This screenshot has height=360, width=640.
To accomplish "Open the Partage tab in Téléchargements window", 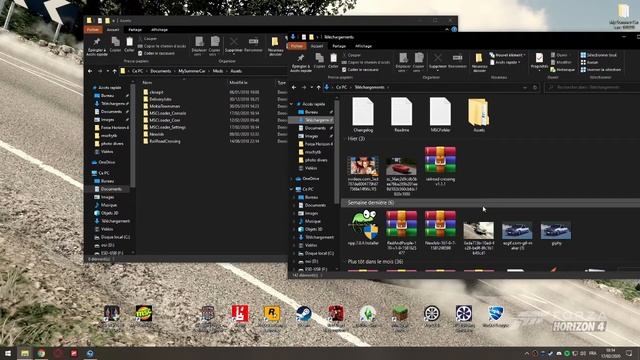I will click(339, 46).
